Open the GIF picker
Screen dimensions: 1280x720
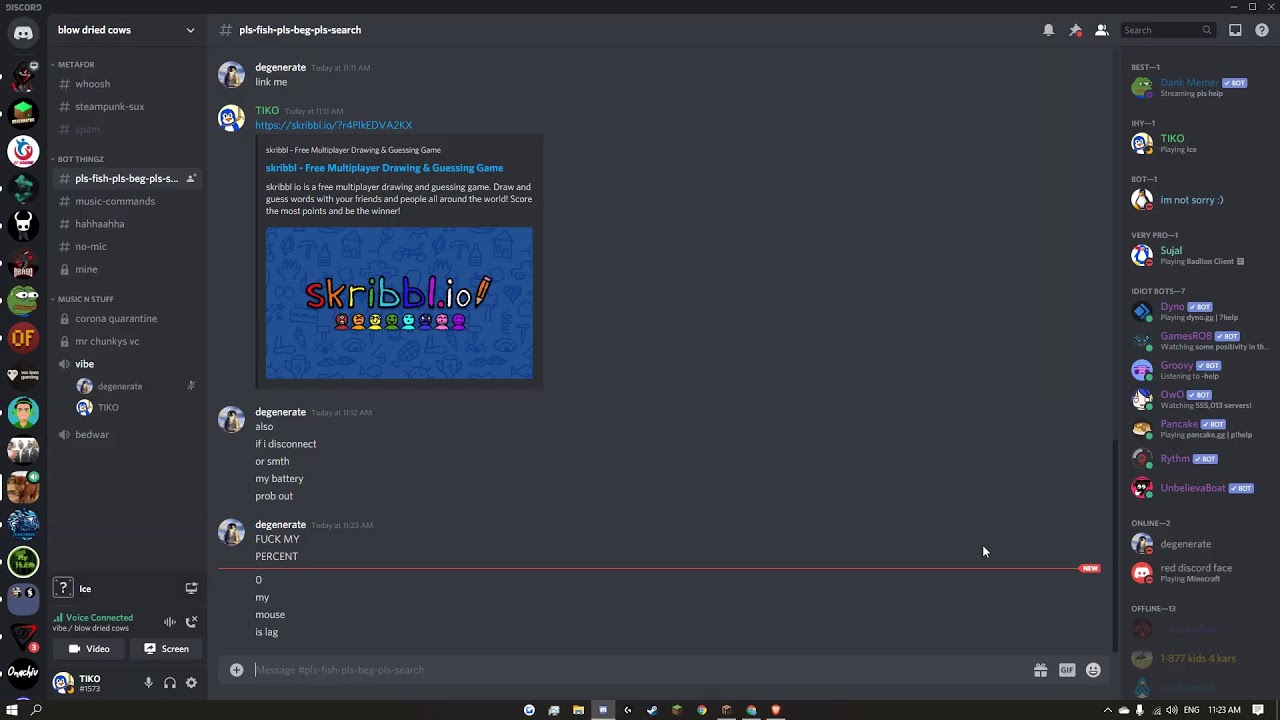[1067, 670]
